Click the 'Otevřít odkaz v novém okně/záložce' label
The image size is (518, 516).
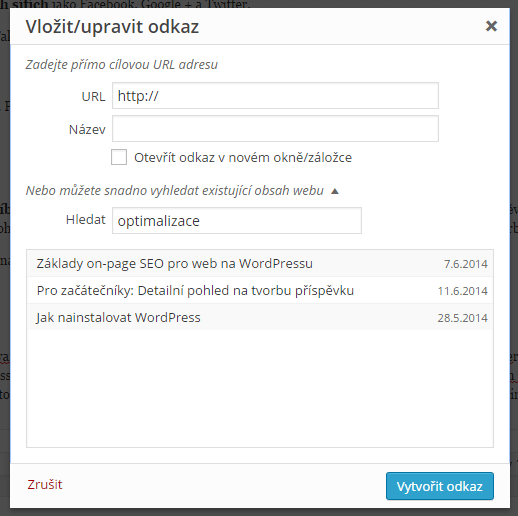click(243, 158)
